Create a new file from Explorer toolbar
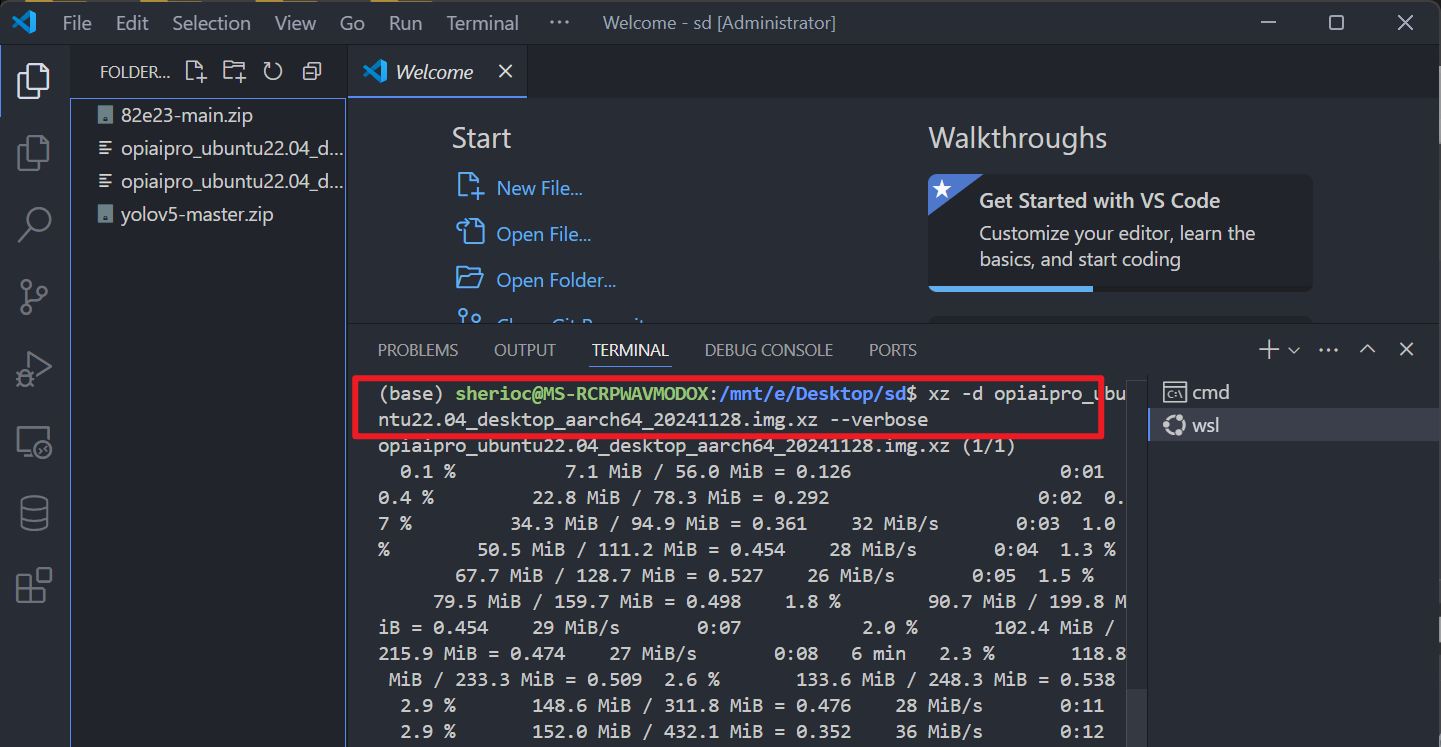 (196, 71)
